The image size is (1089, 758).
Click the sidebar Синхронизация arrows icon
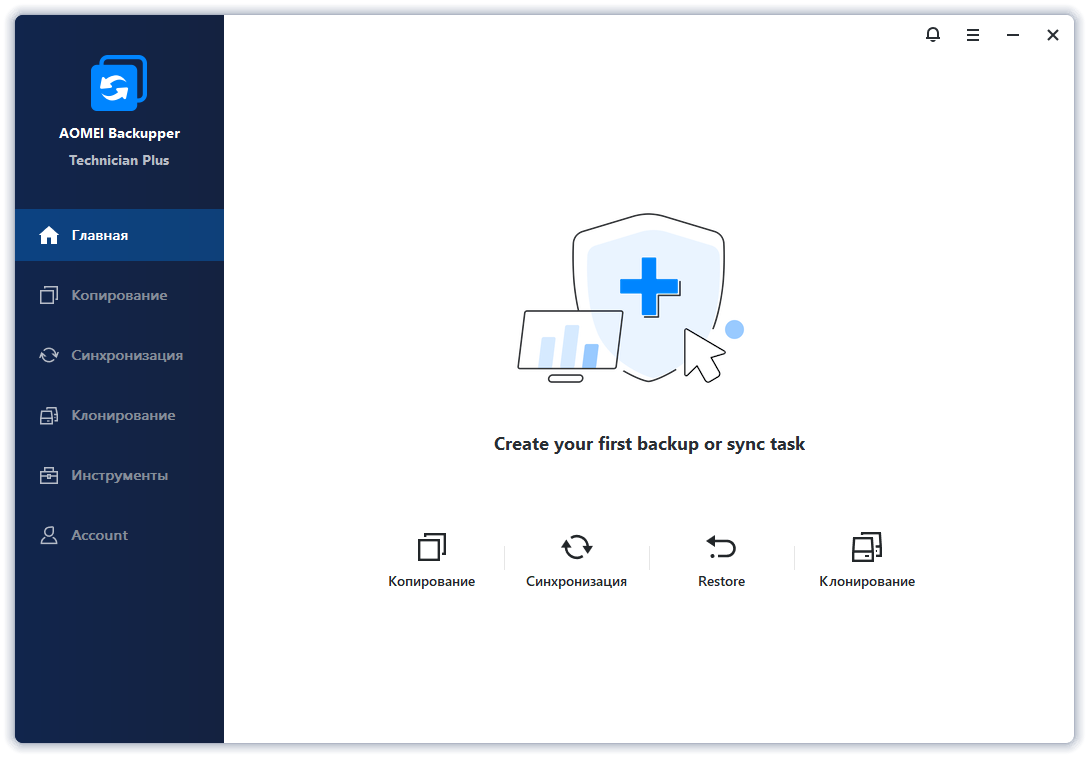[x=49, y=355]
